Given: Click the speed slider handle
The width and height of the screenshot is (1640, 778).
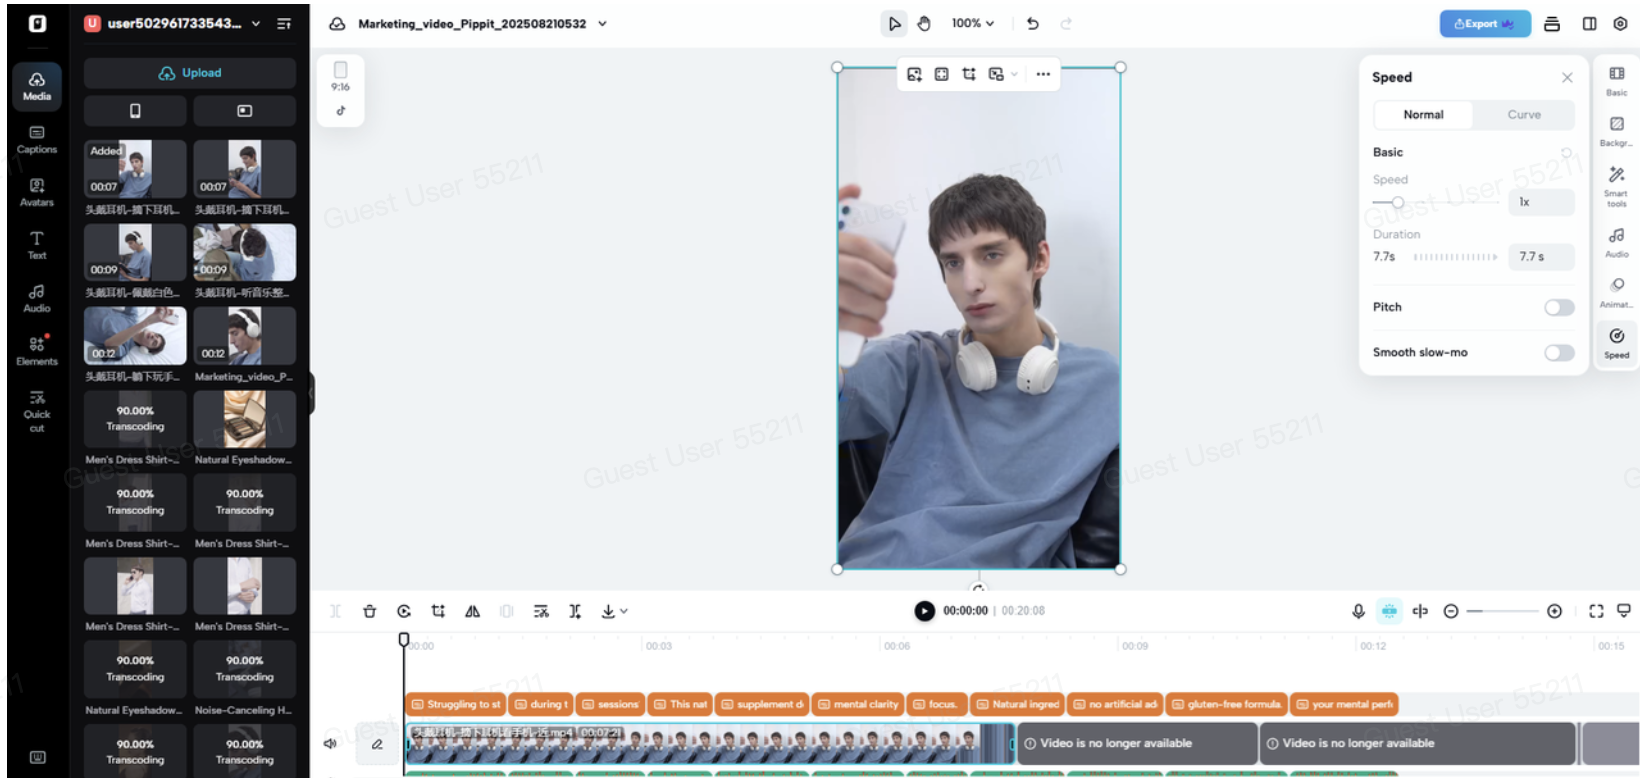Looking at the screenshot, I should [1398, 203].
